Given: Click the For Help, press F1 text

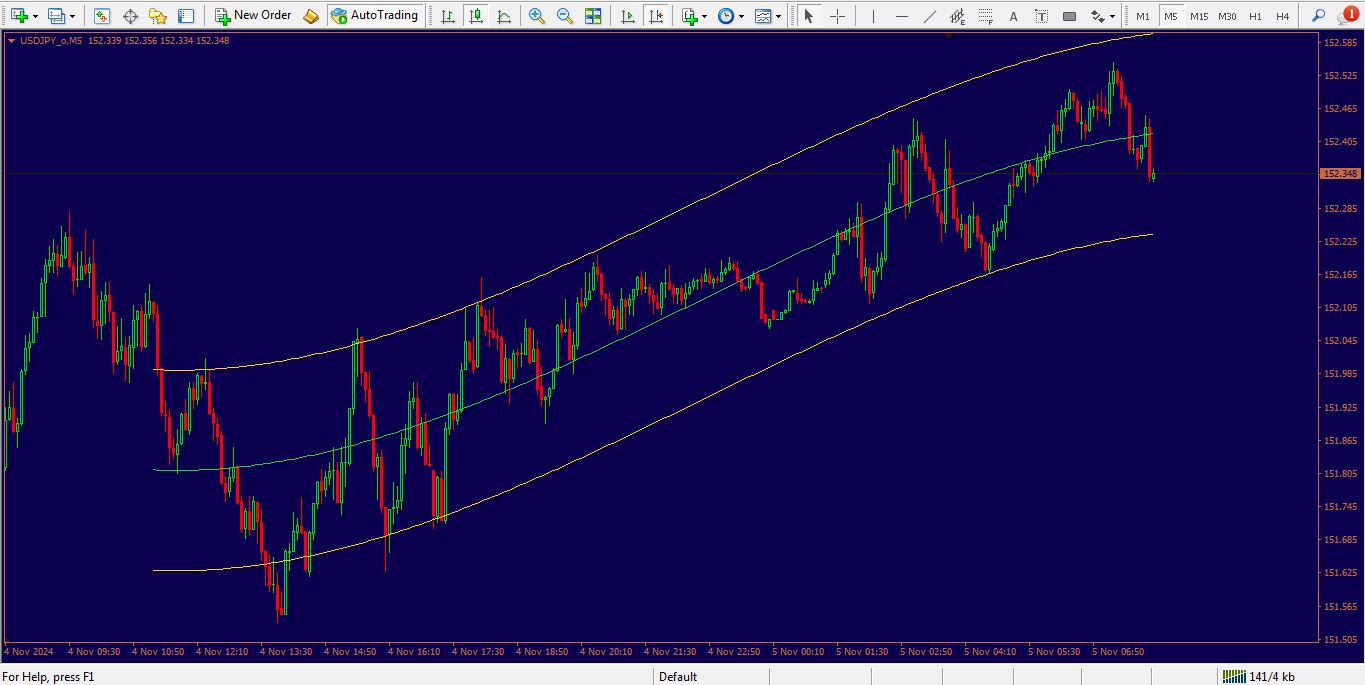Looking at the screenshot, I should click(48, 677).
